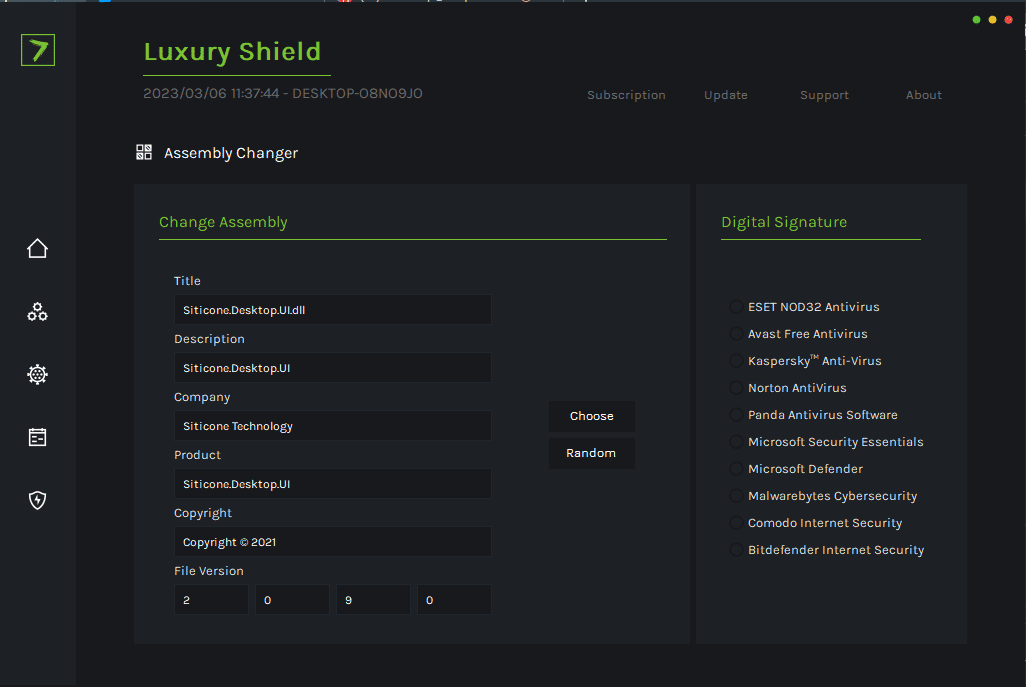Click the Title field Siticone.Desktop.UI.dll

(x=332, y=309)
